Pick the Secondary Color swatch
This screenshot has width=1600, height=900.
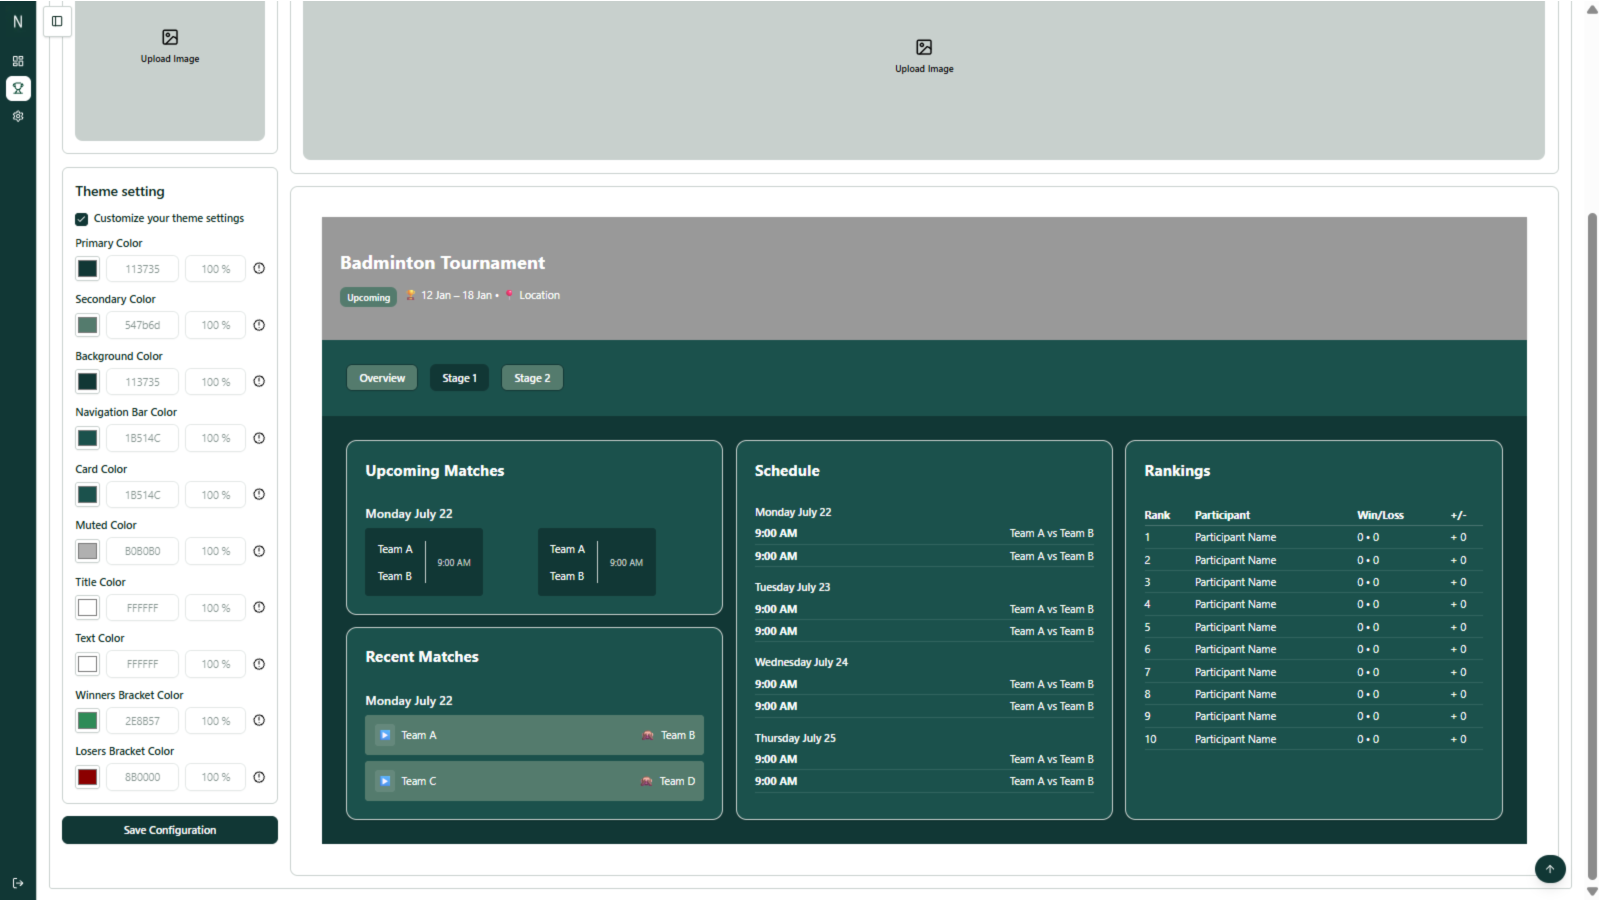tap(88, 325)
